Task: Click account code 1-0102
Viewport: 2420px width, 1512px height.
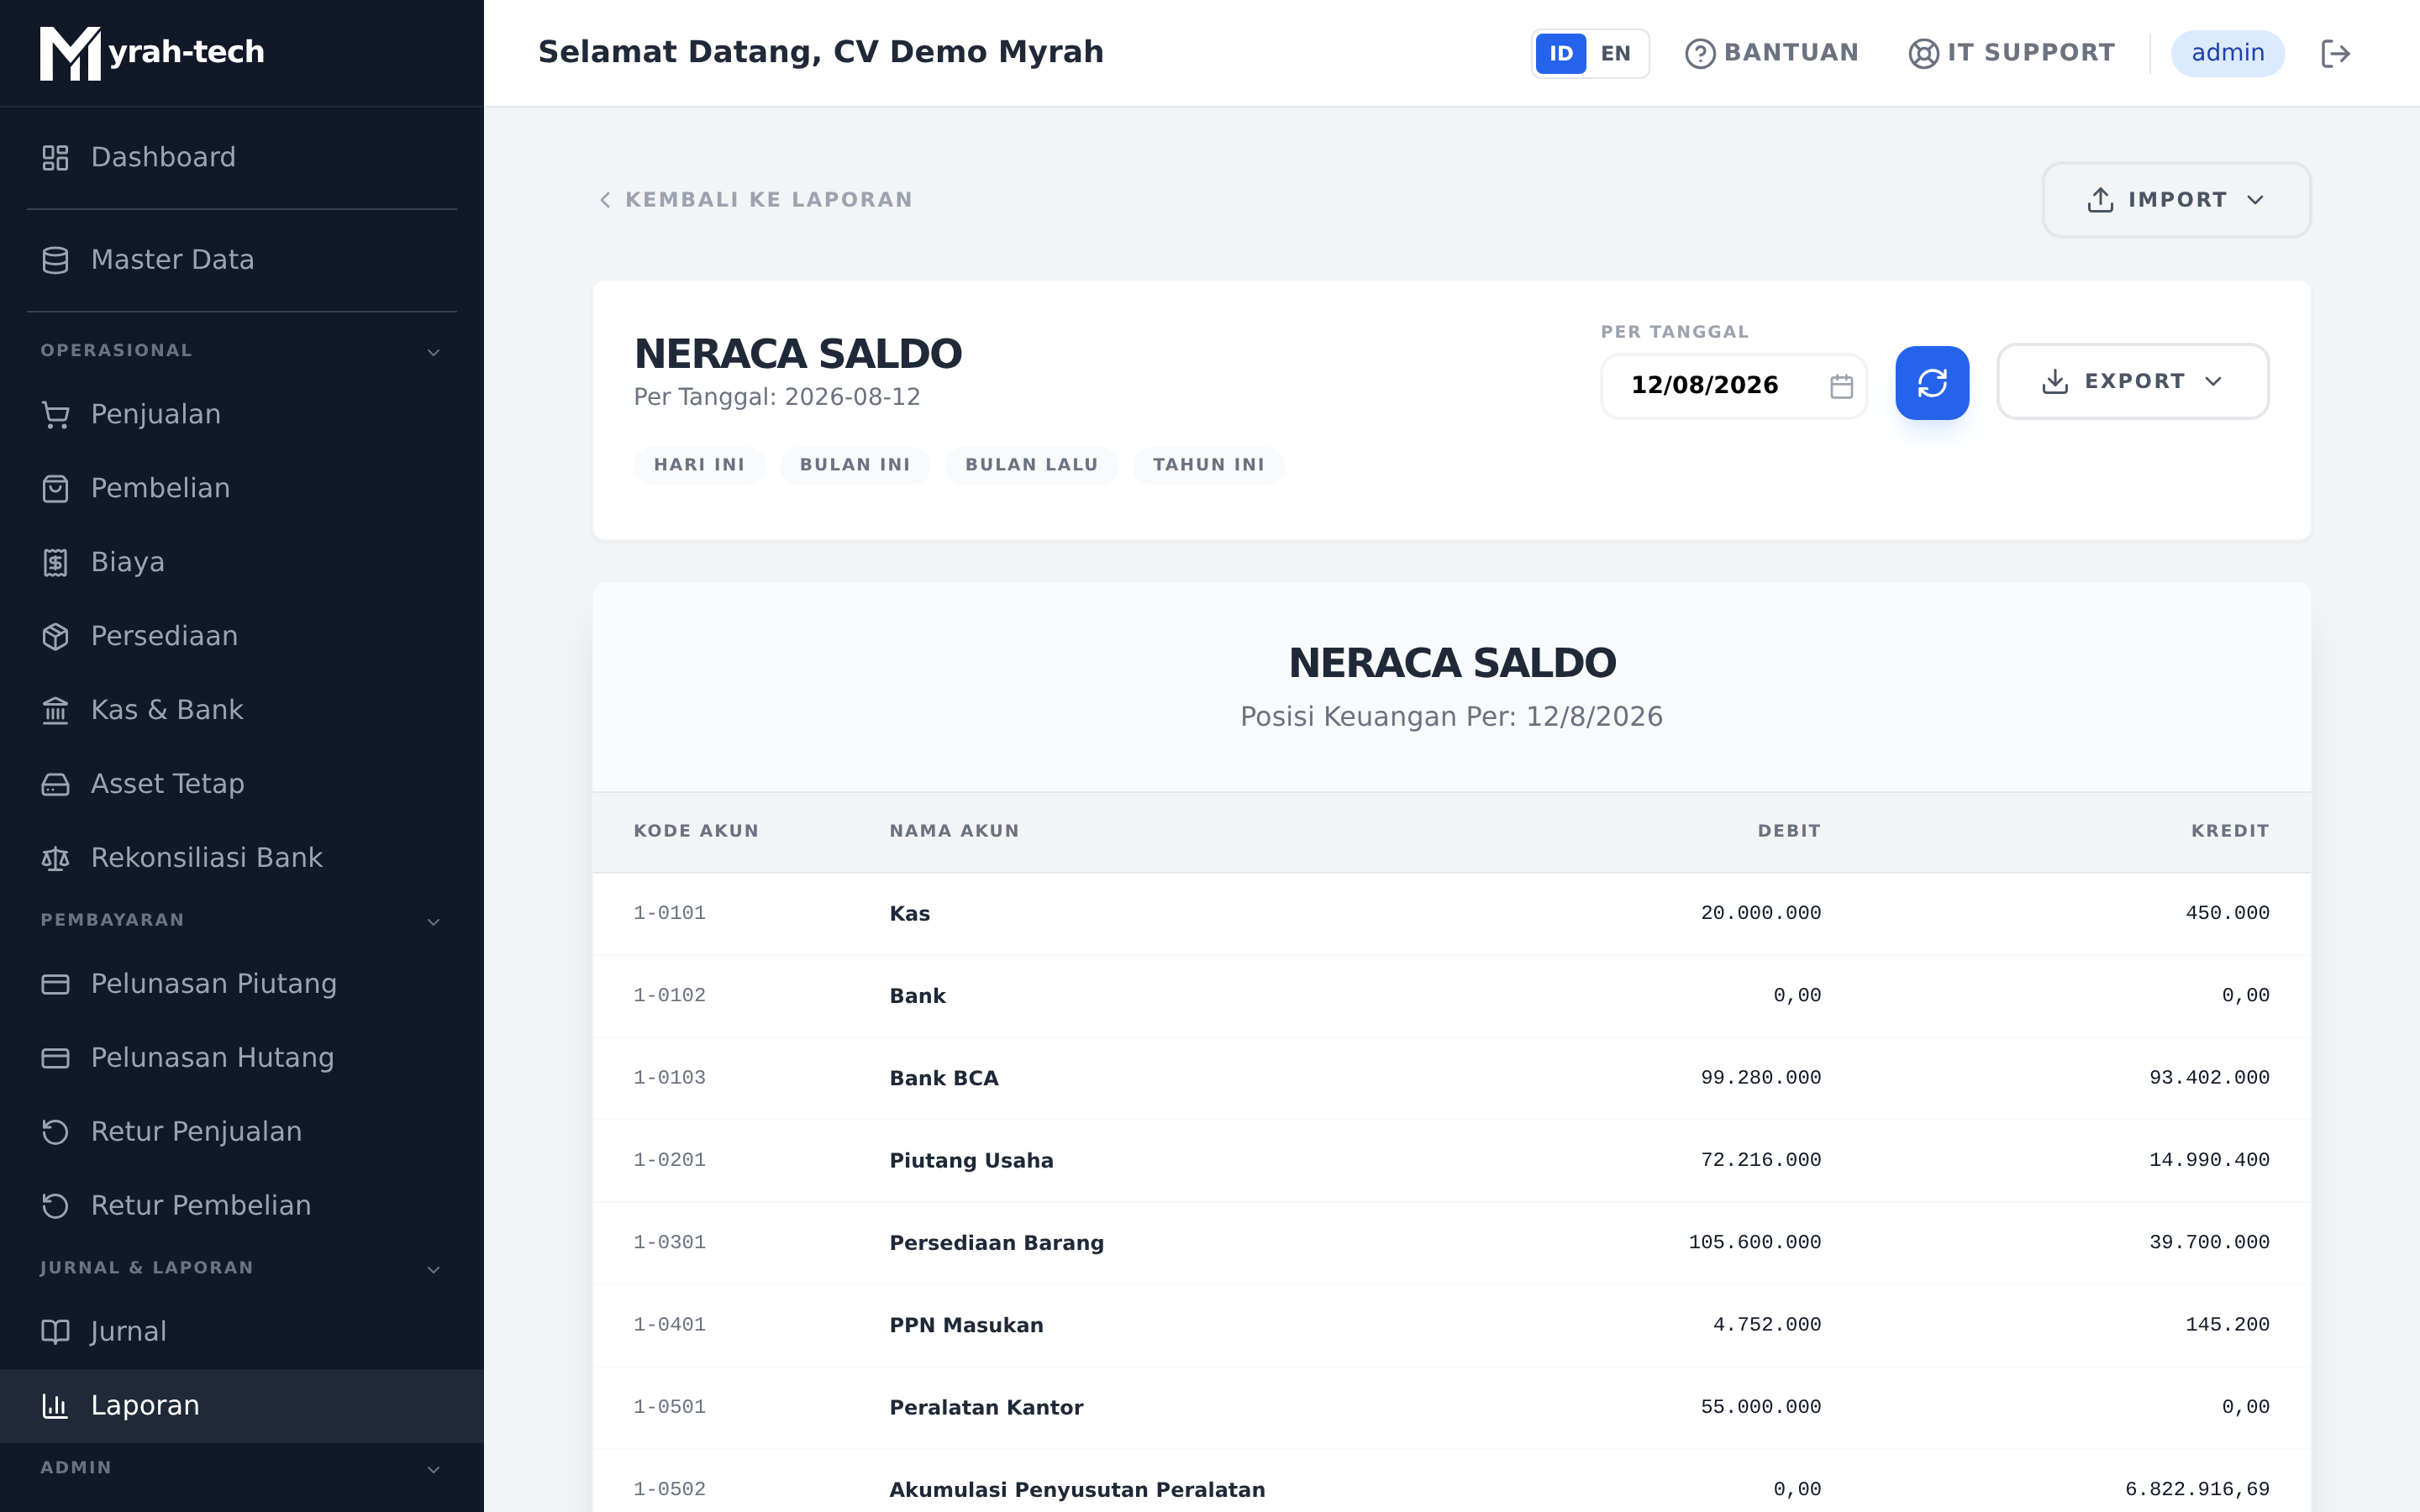Action: [x=670, y=996]
